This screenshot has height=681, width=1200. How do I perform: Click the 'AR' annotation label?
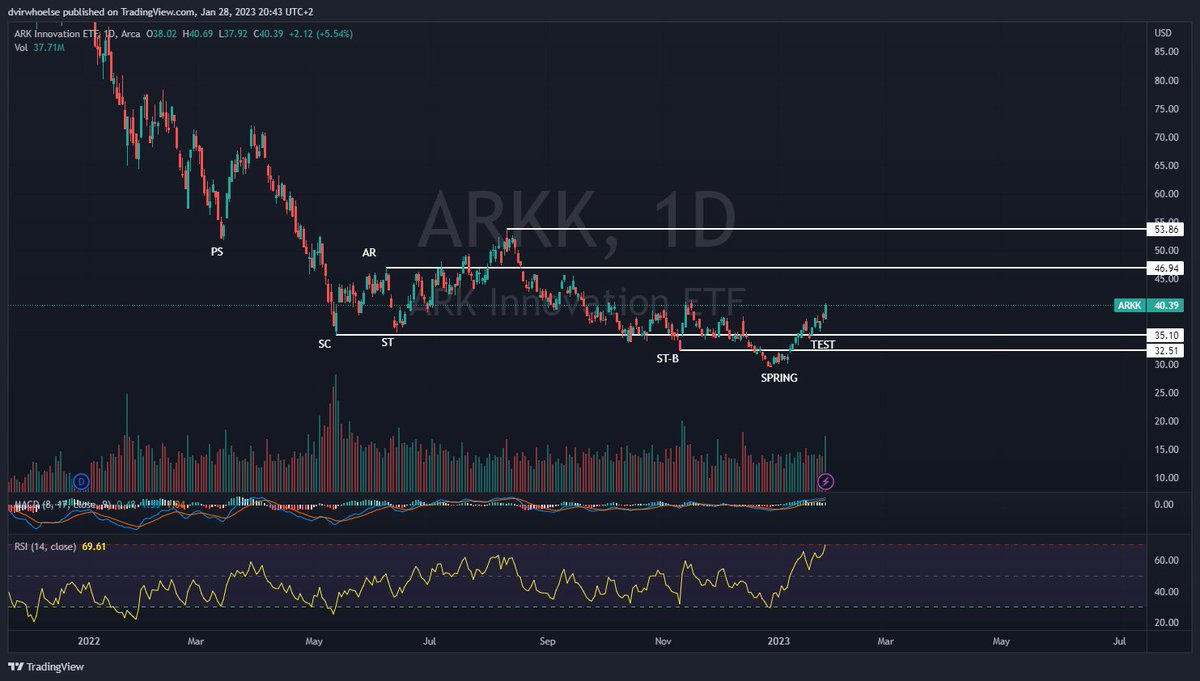(369, 253)
